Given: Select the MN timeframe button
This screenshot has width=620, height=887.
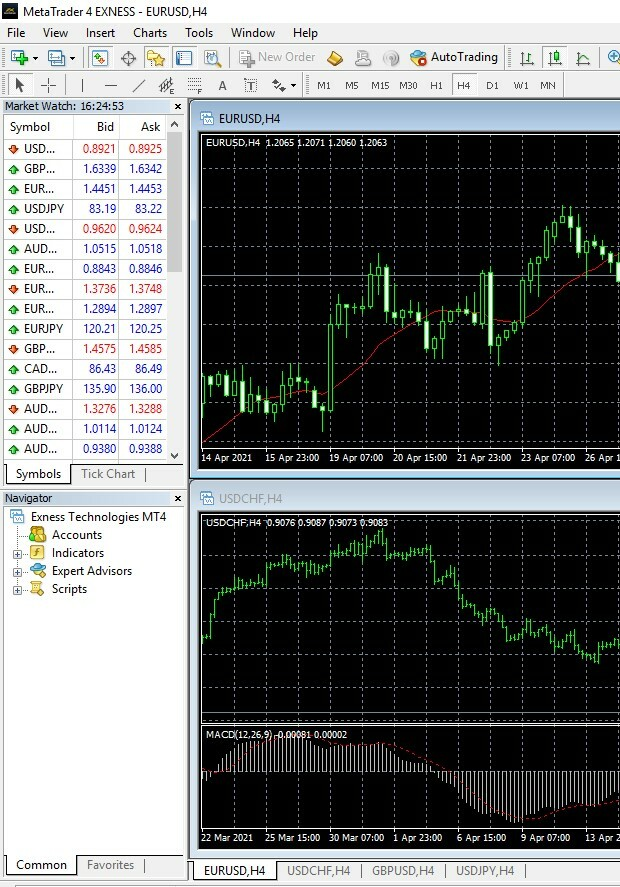Looking at the screenshot, I should [x=548, y=85].
